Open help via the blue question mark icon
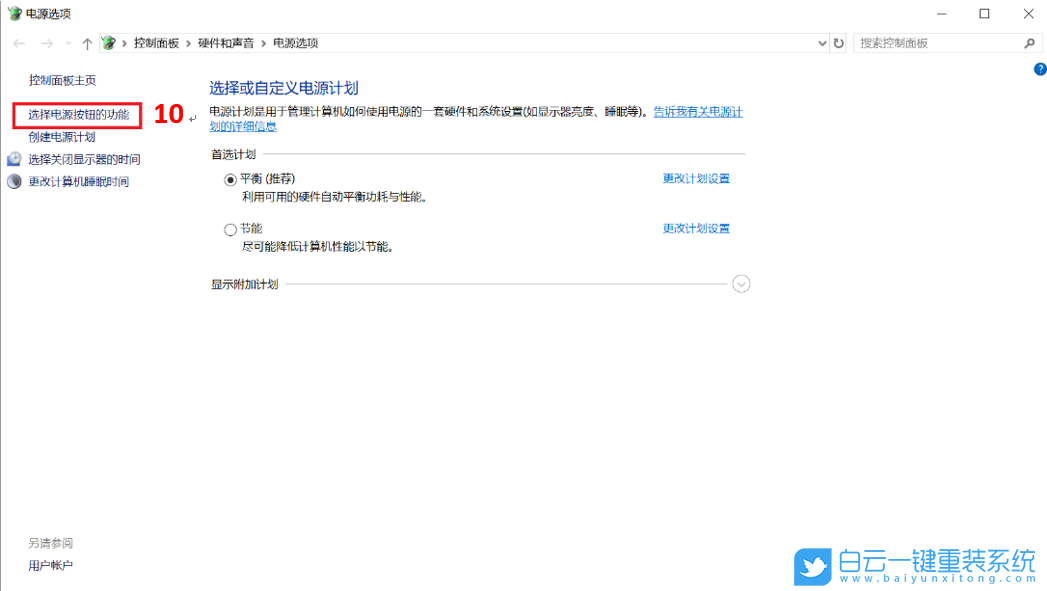The image size is (1047, 591). click(1039, 69)
